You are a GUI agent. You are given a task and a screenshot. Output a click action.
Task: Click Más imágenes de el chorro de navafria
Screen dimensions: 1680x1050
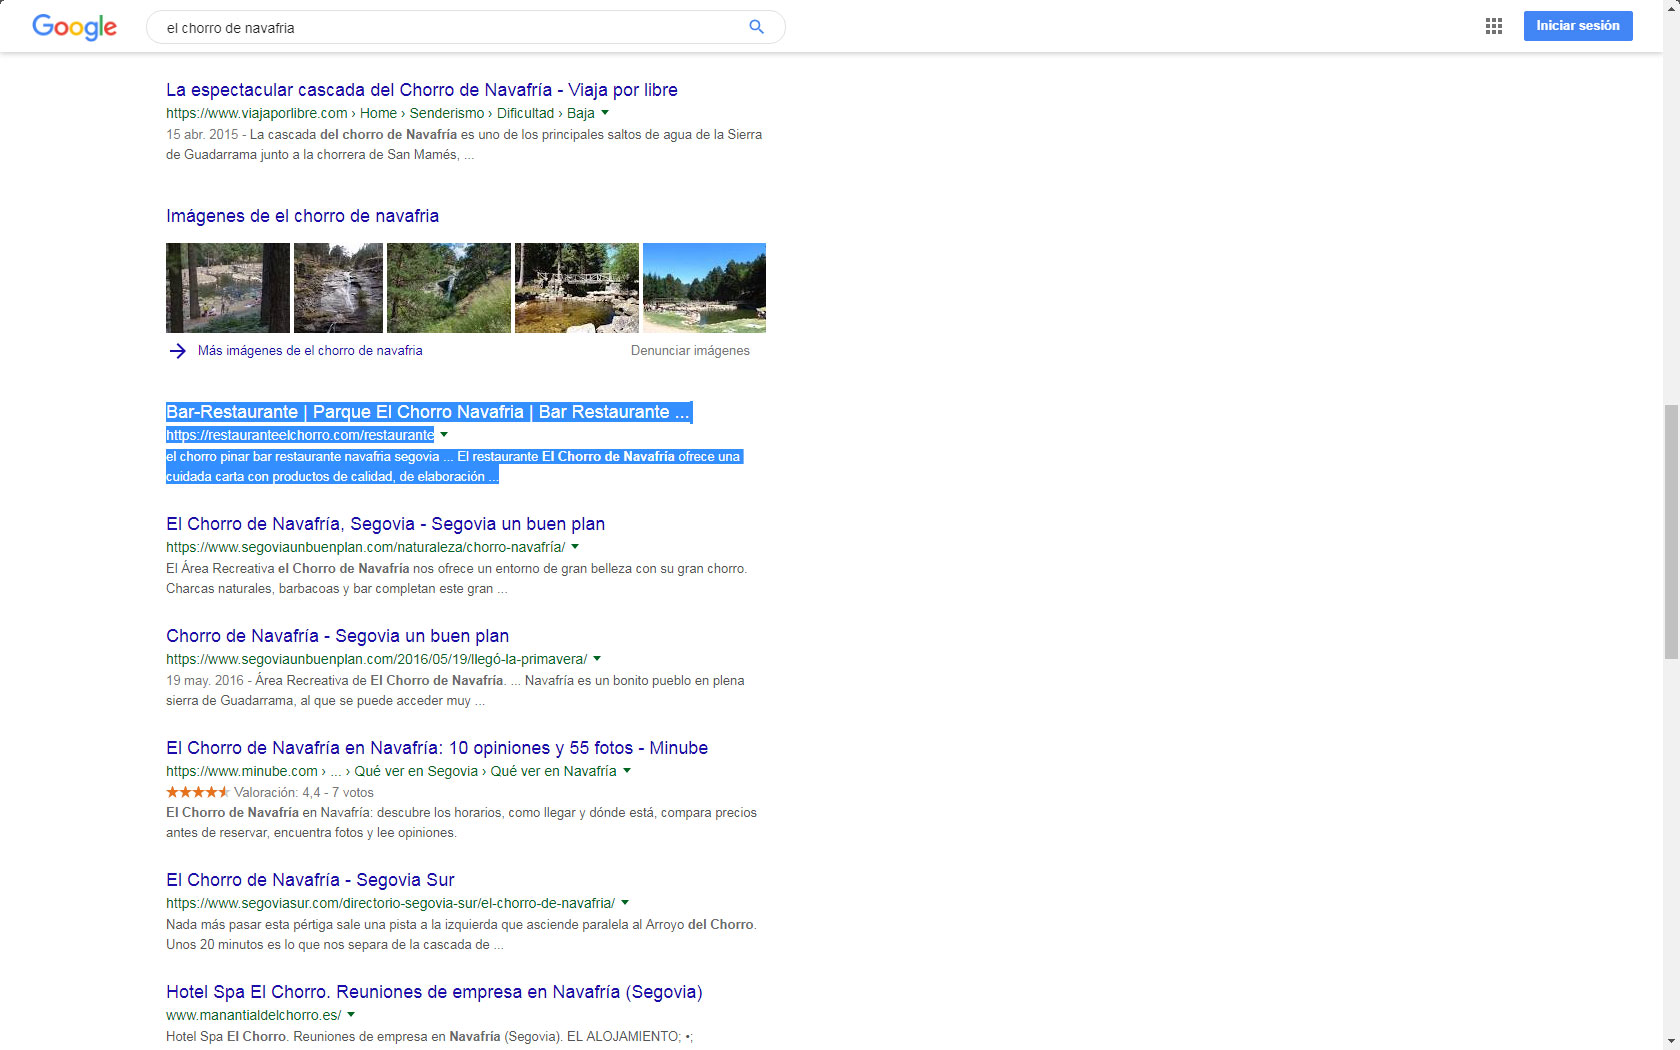(310, 351)
